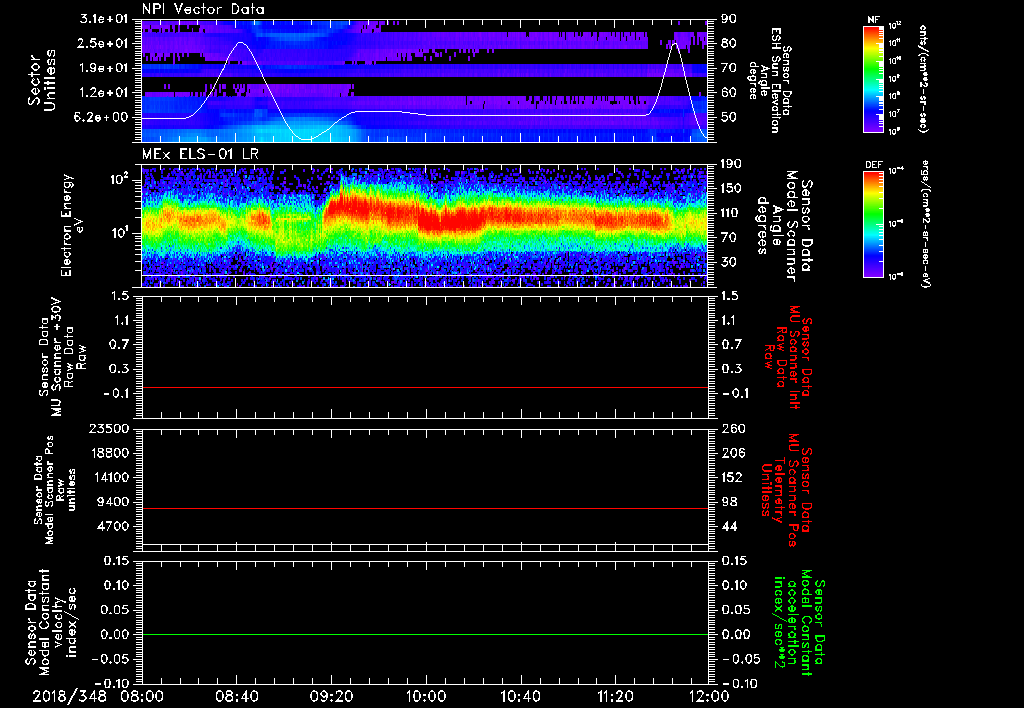Click the 206 telemetry tick label

[731, 453]
